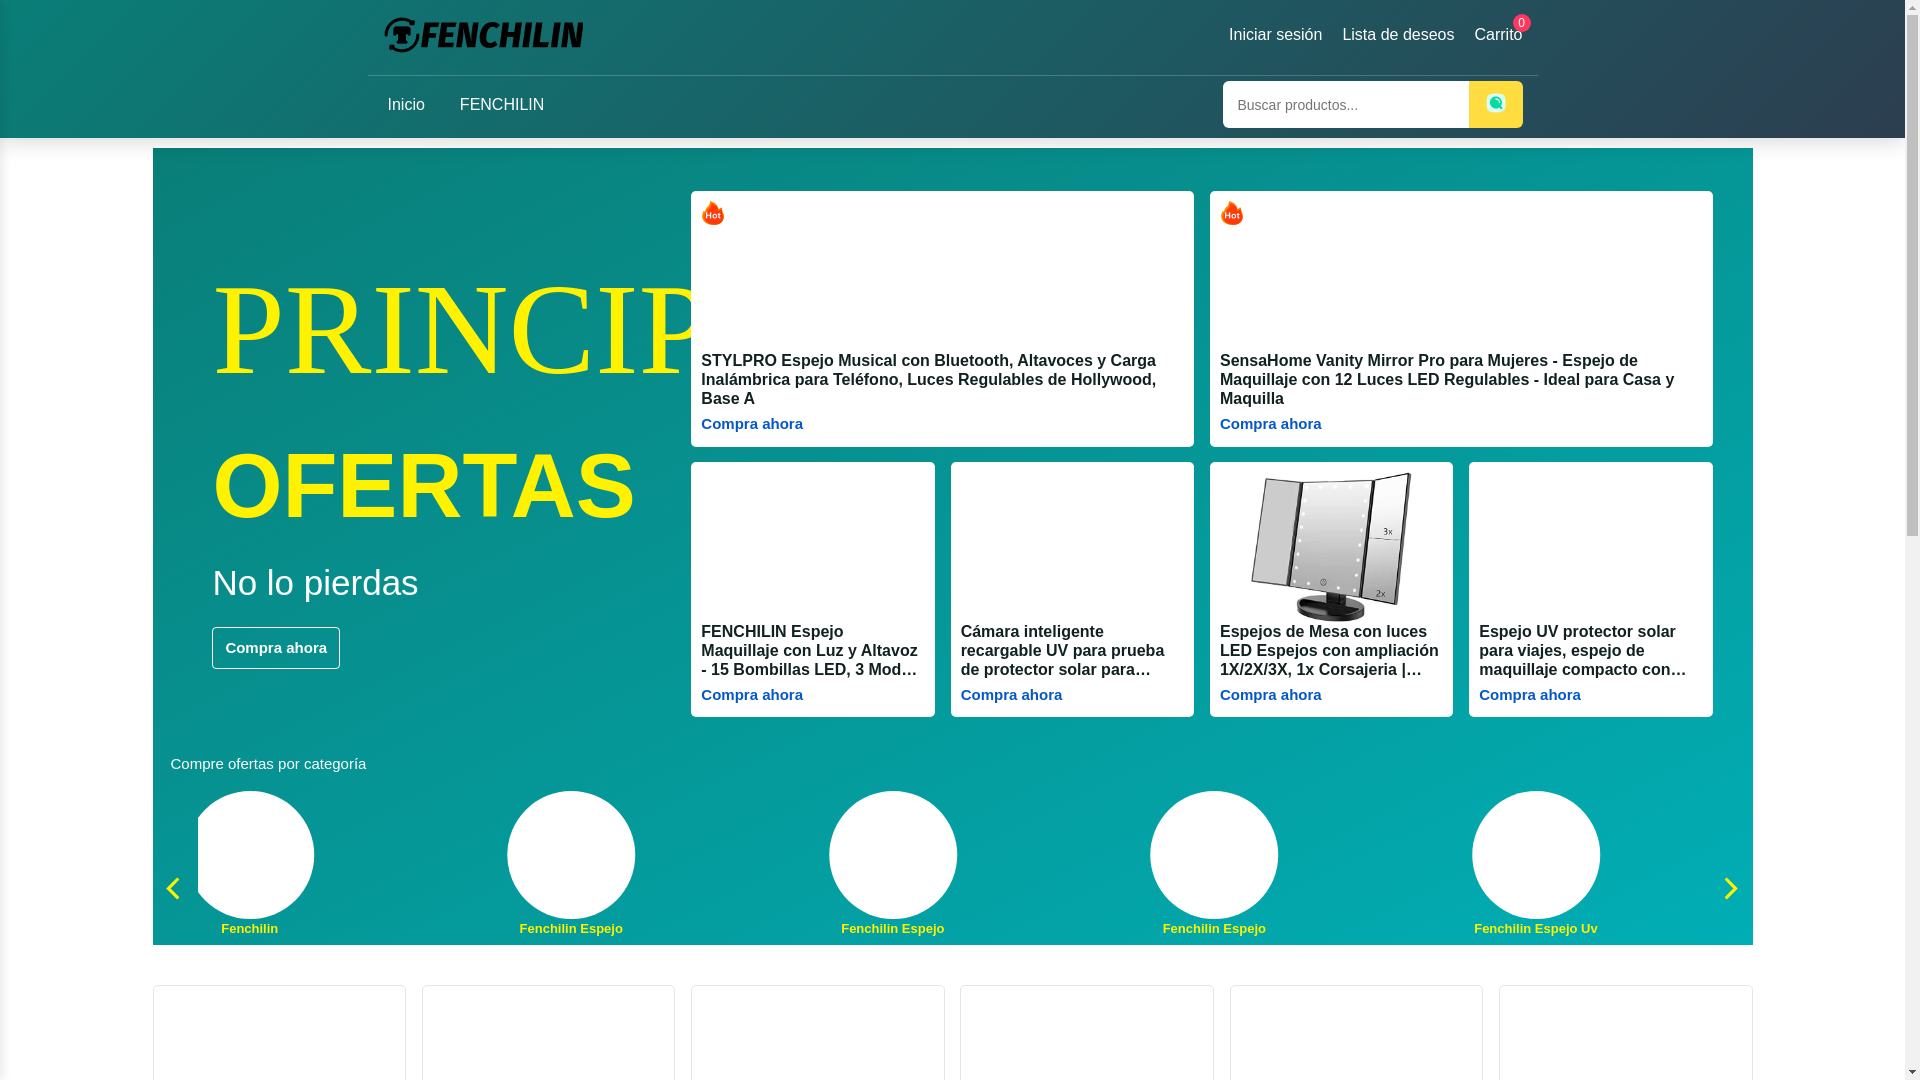Open the Carrito link
Screen dimensions: 1920x1080
pos(1498,35)
